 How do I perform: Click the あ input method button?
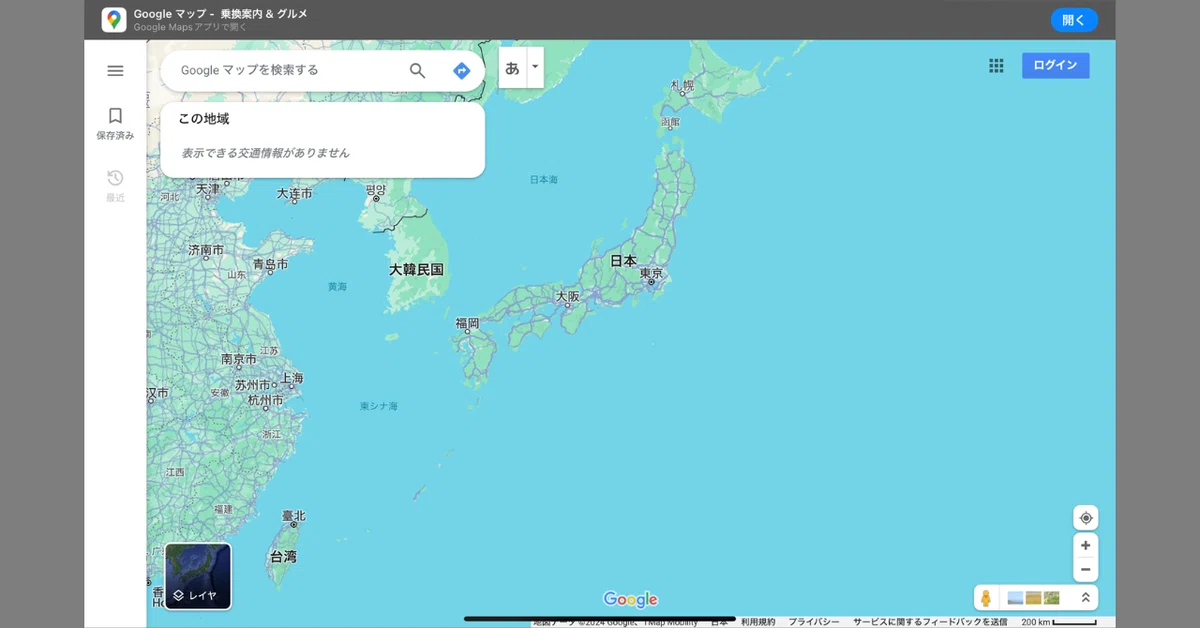click(x=512, y=68)
